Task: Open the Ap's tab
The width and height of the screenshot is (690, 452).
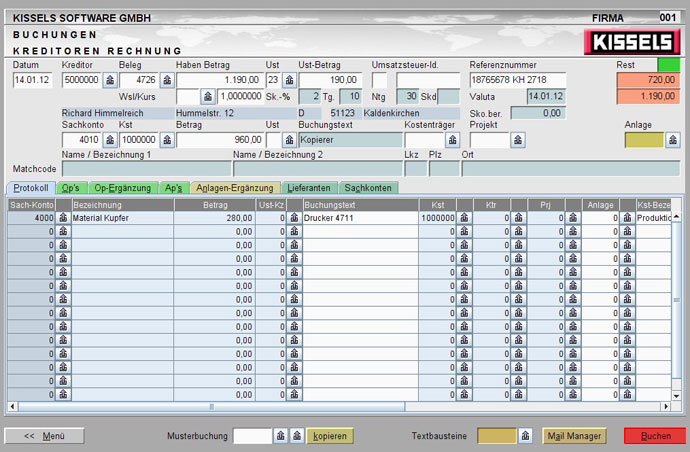Action: [174, 188]
